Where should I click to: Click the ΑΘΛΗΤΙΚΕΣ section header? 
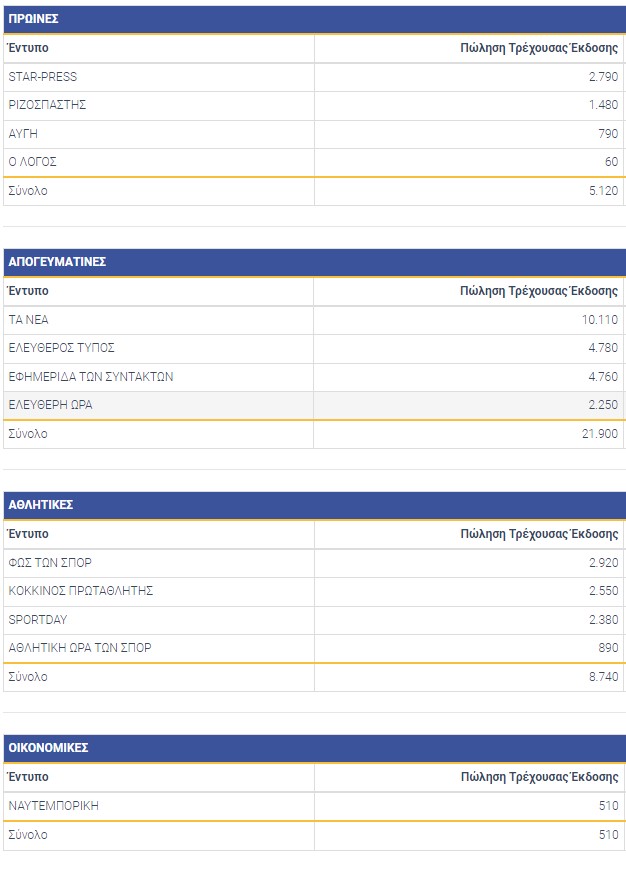click(40, 505)
